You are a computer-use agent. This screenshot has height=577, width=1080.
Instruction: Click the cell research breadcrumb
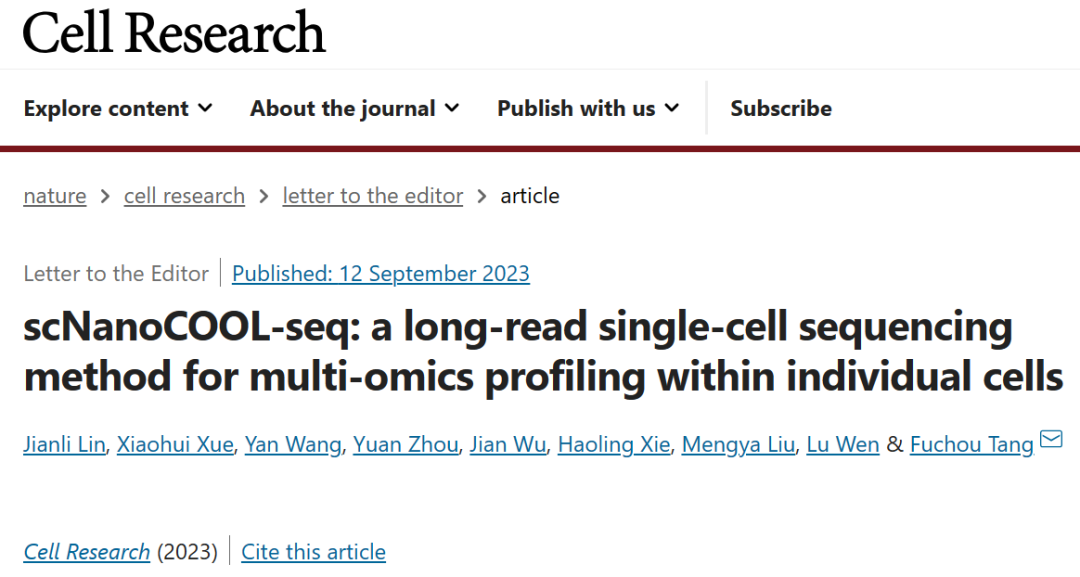tap(184, 196)
